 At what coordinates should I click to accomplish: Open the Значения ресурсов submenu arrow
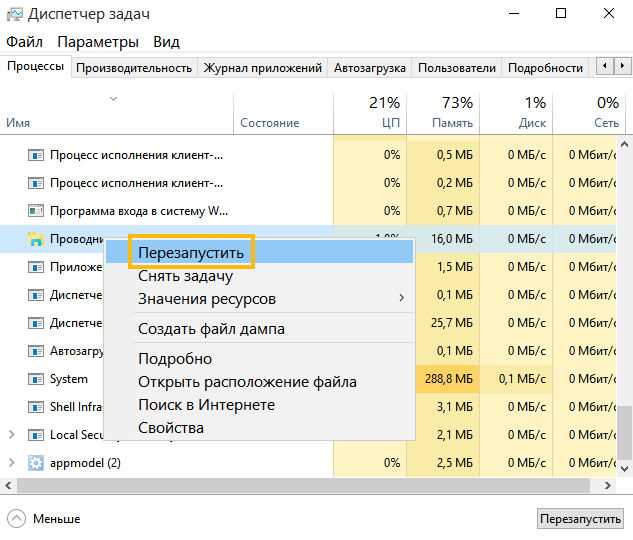[x=401, y=298]
